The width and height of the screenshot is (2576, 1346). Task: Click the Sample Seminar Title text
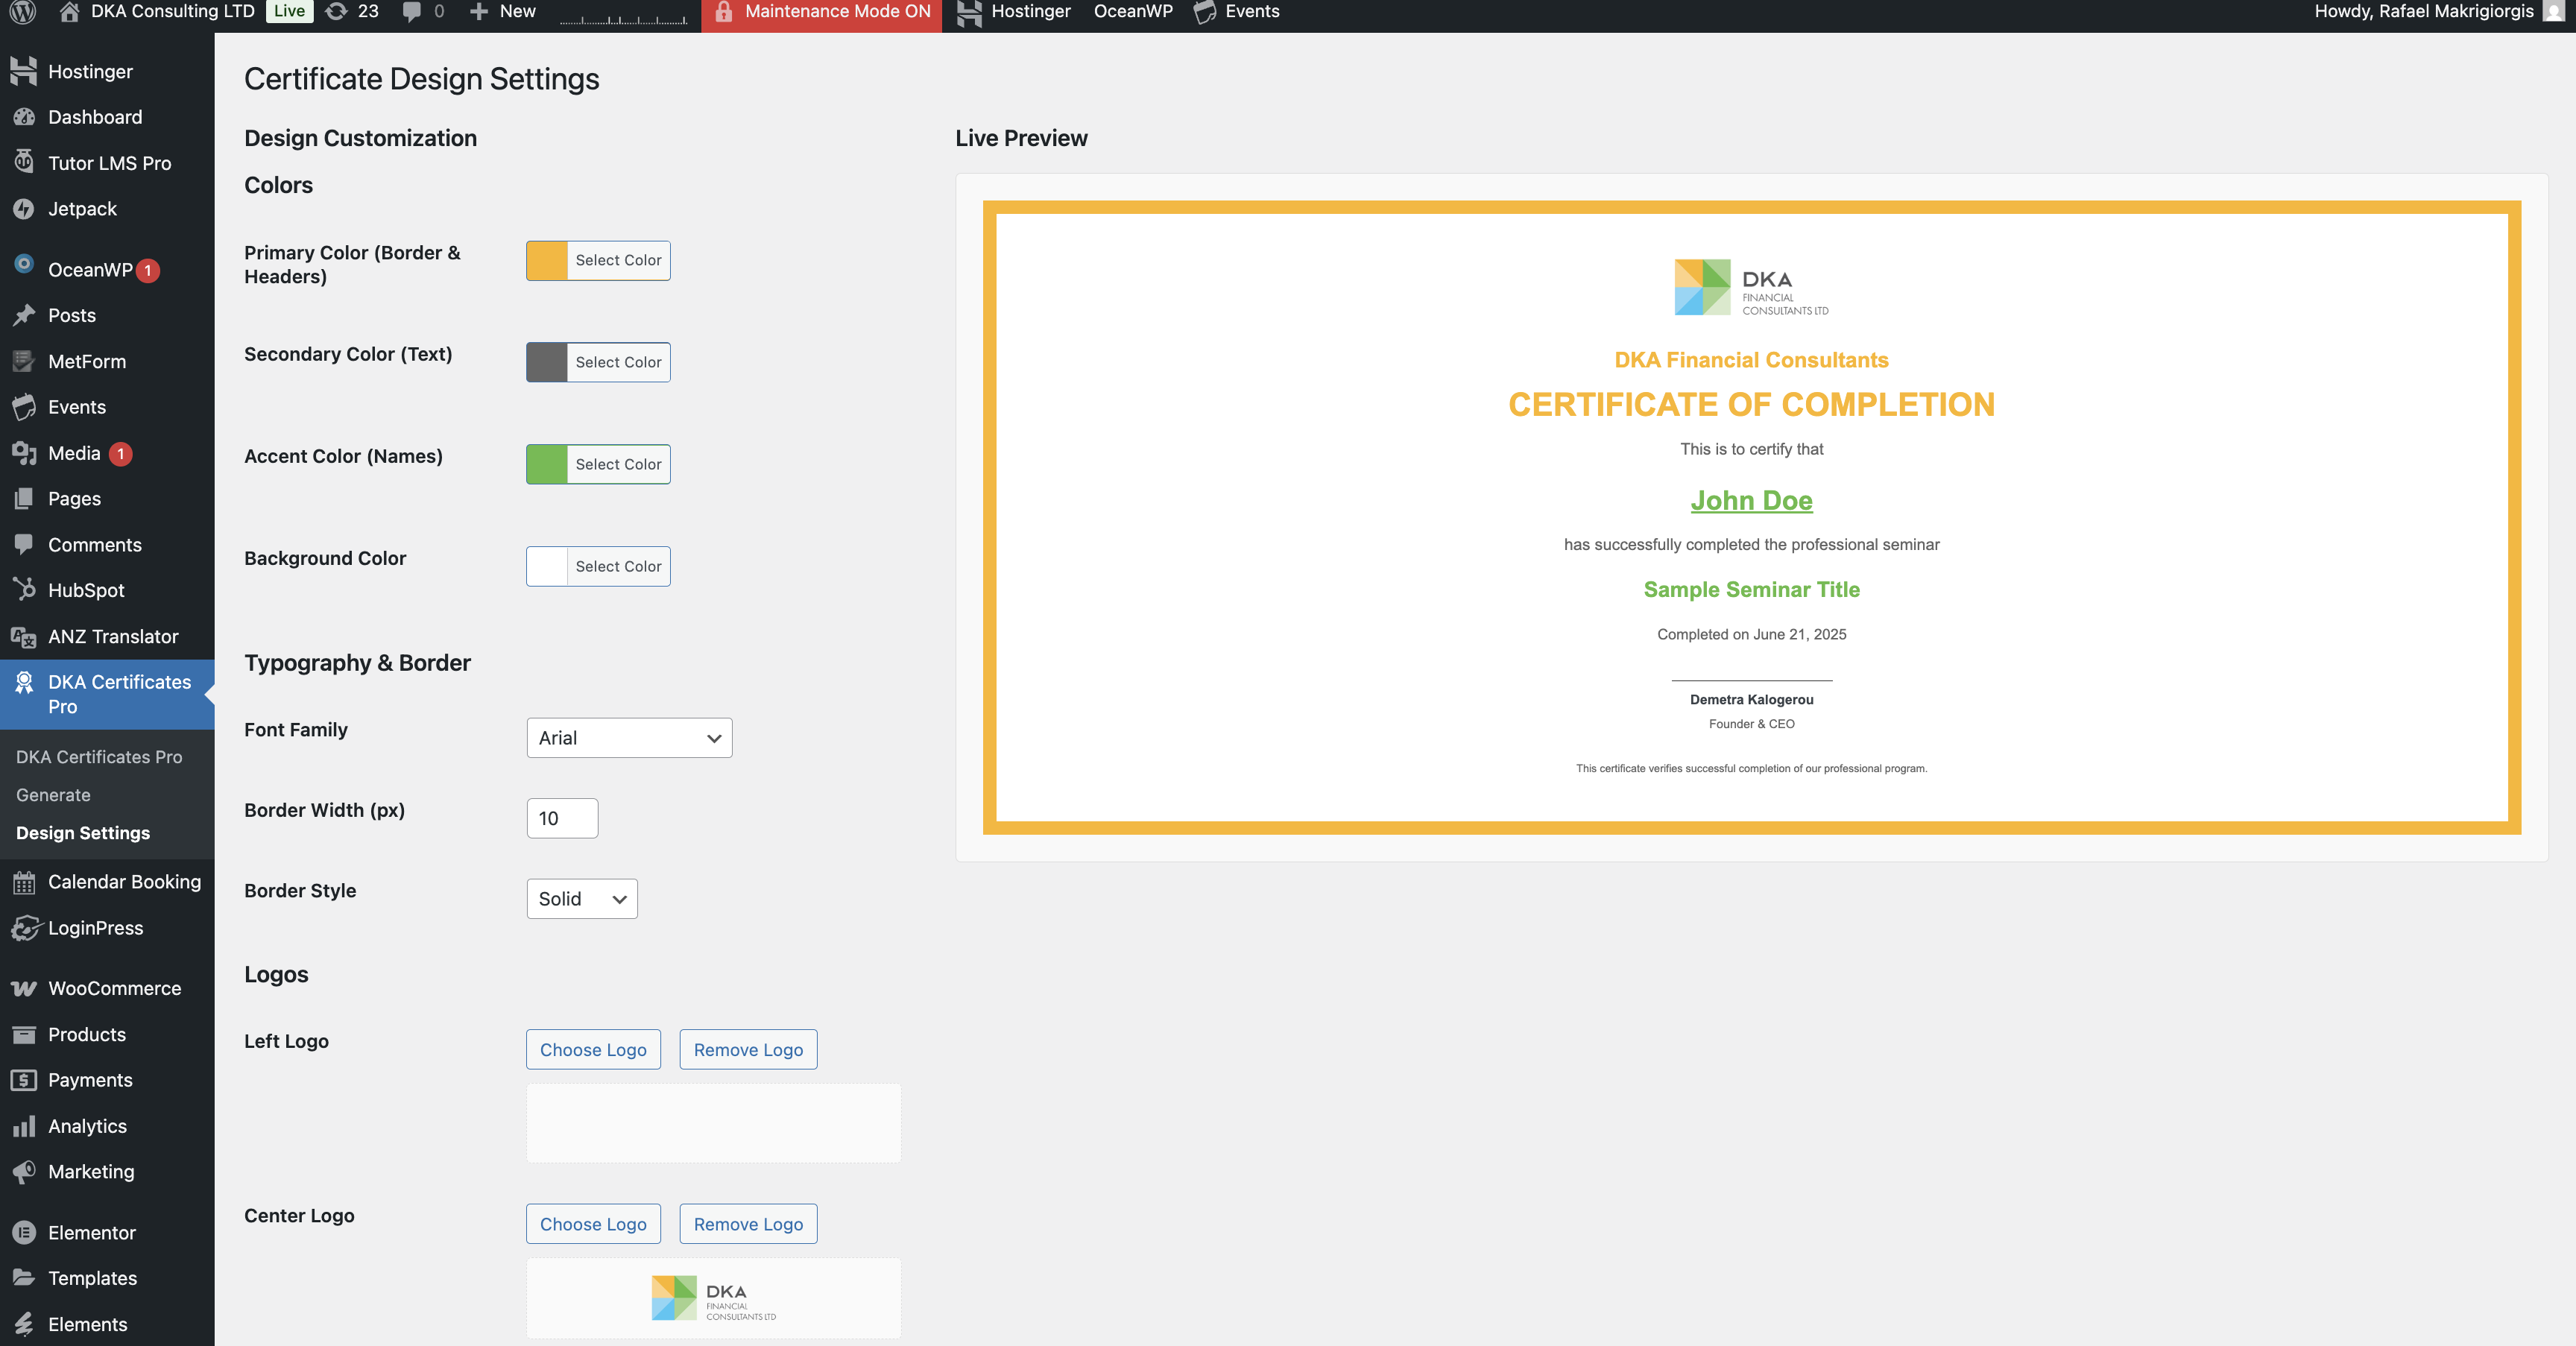(1751, 589)
